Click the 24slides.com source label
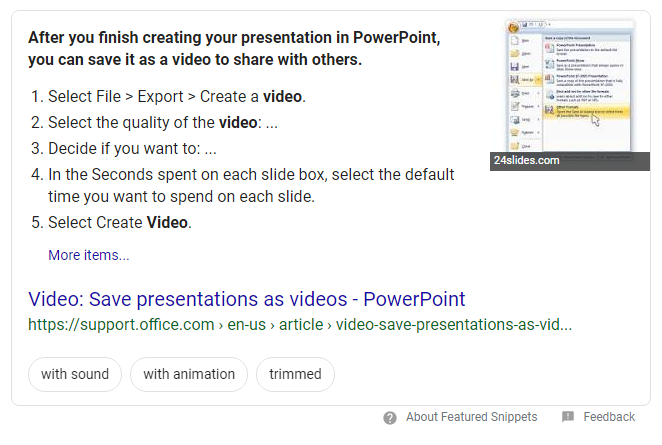 (526, 160)
